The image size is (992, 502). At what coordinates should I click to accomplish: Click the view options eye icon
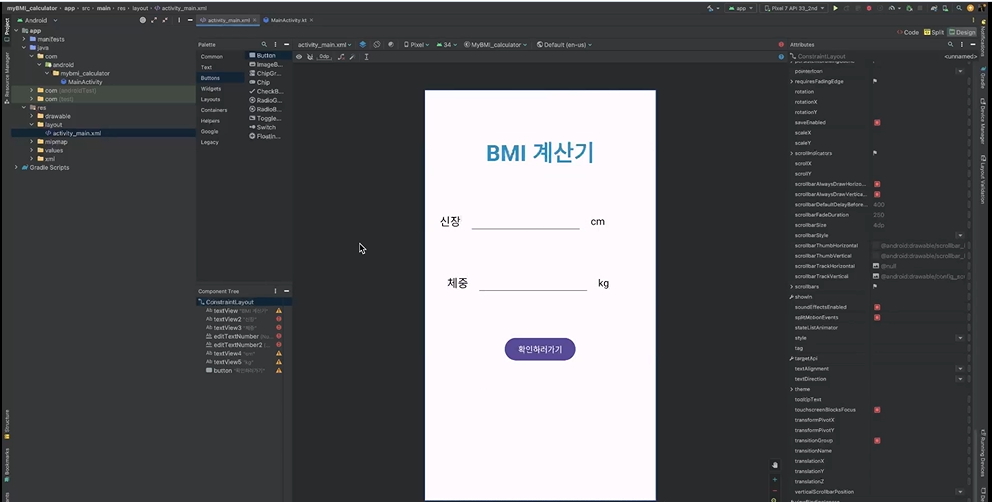click(x=299, y=57)
